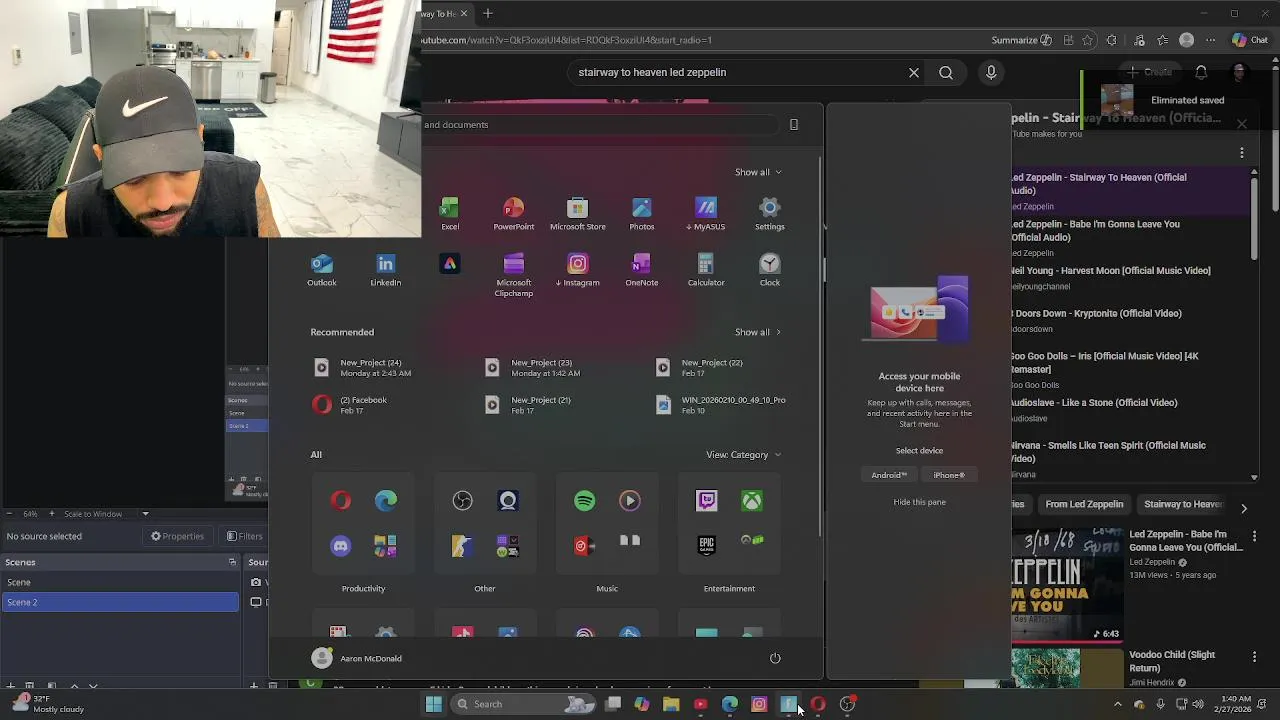This screenshot has width=1280, height=720.
Task: Open Settings gear in pinned apps
Action: coord(769,213)
